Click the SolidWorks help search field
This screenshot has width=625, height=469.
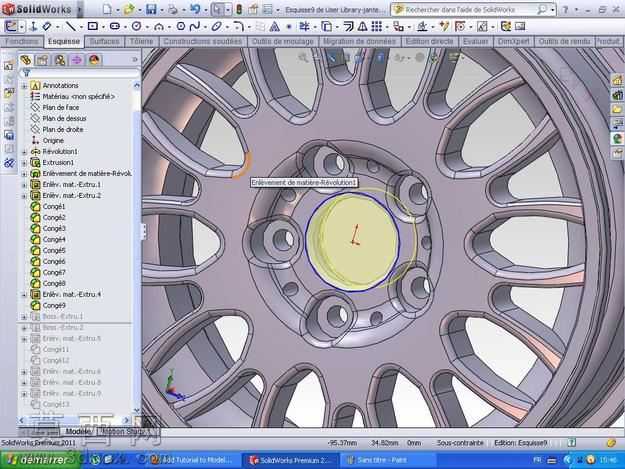coord(470,9)
